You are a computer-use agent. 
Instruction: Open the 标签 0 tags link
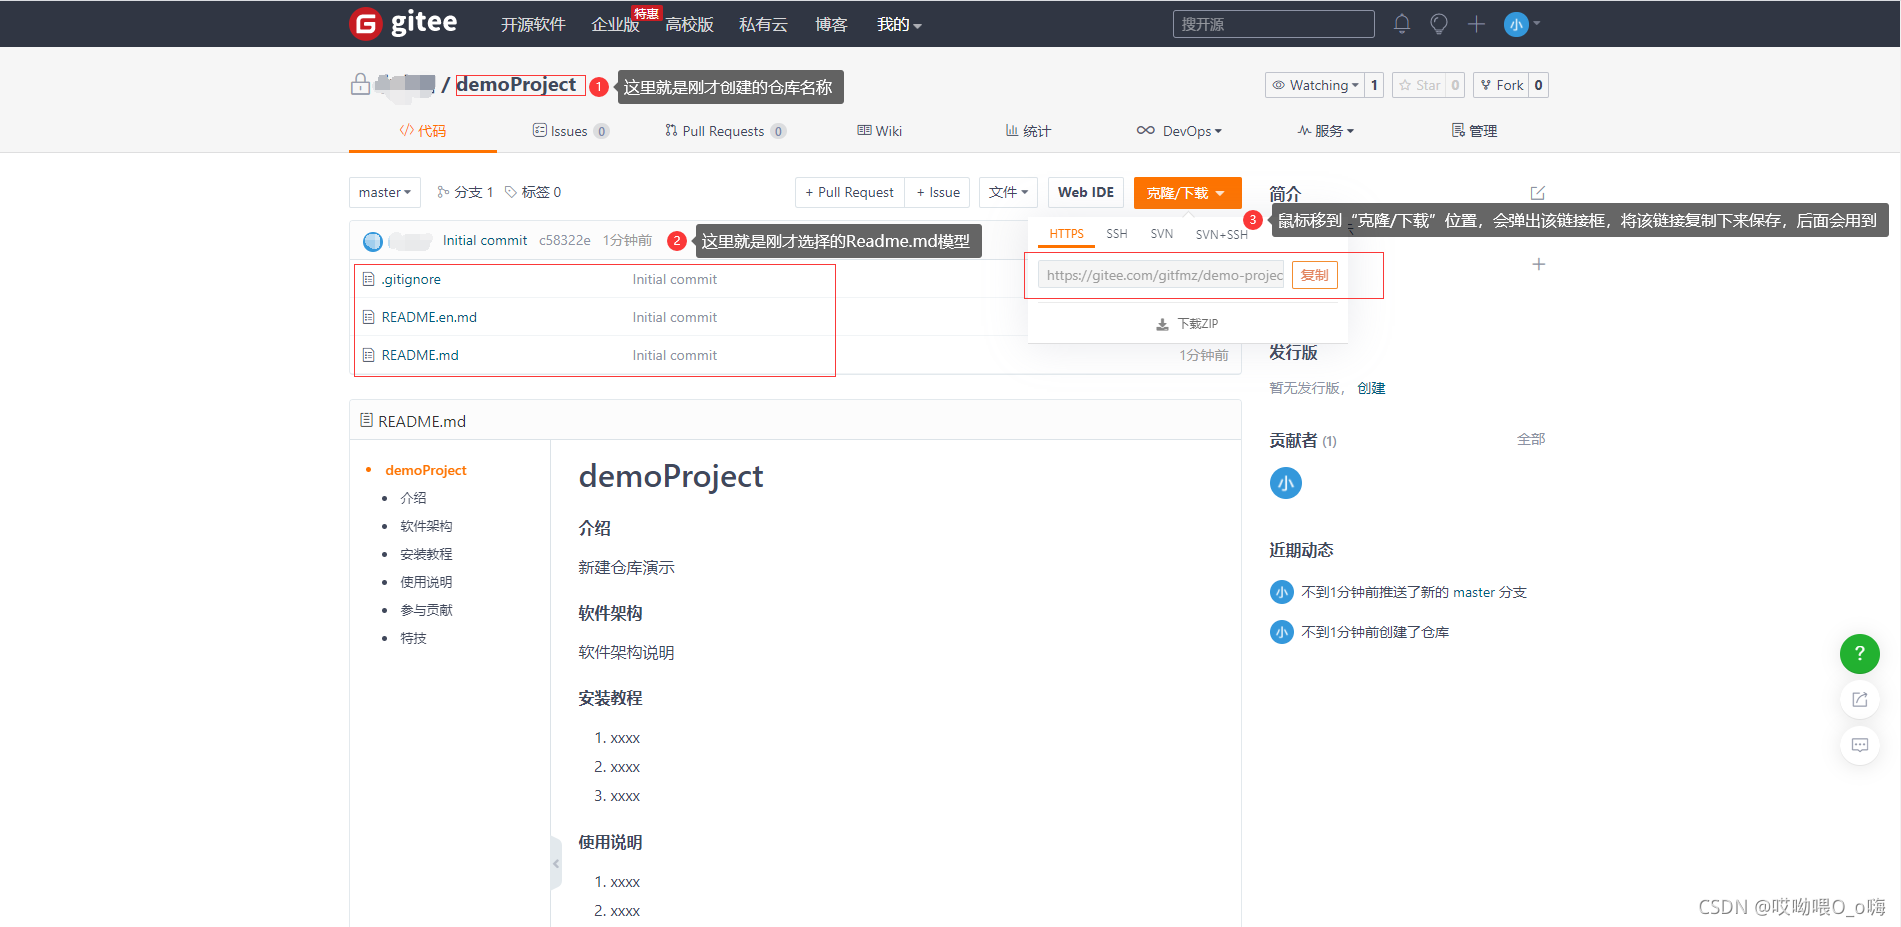pos(533,192)
